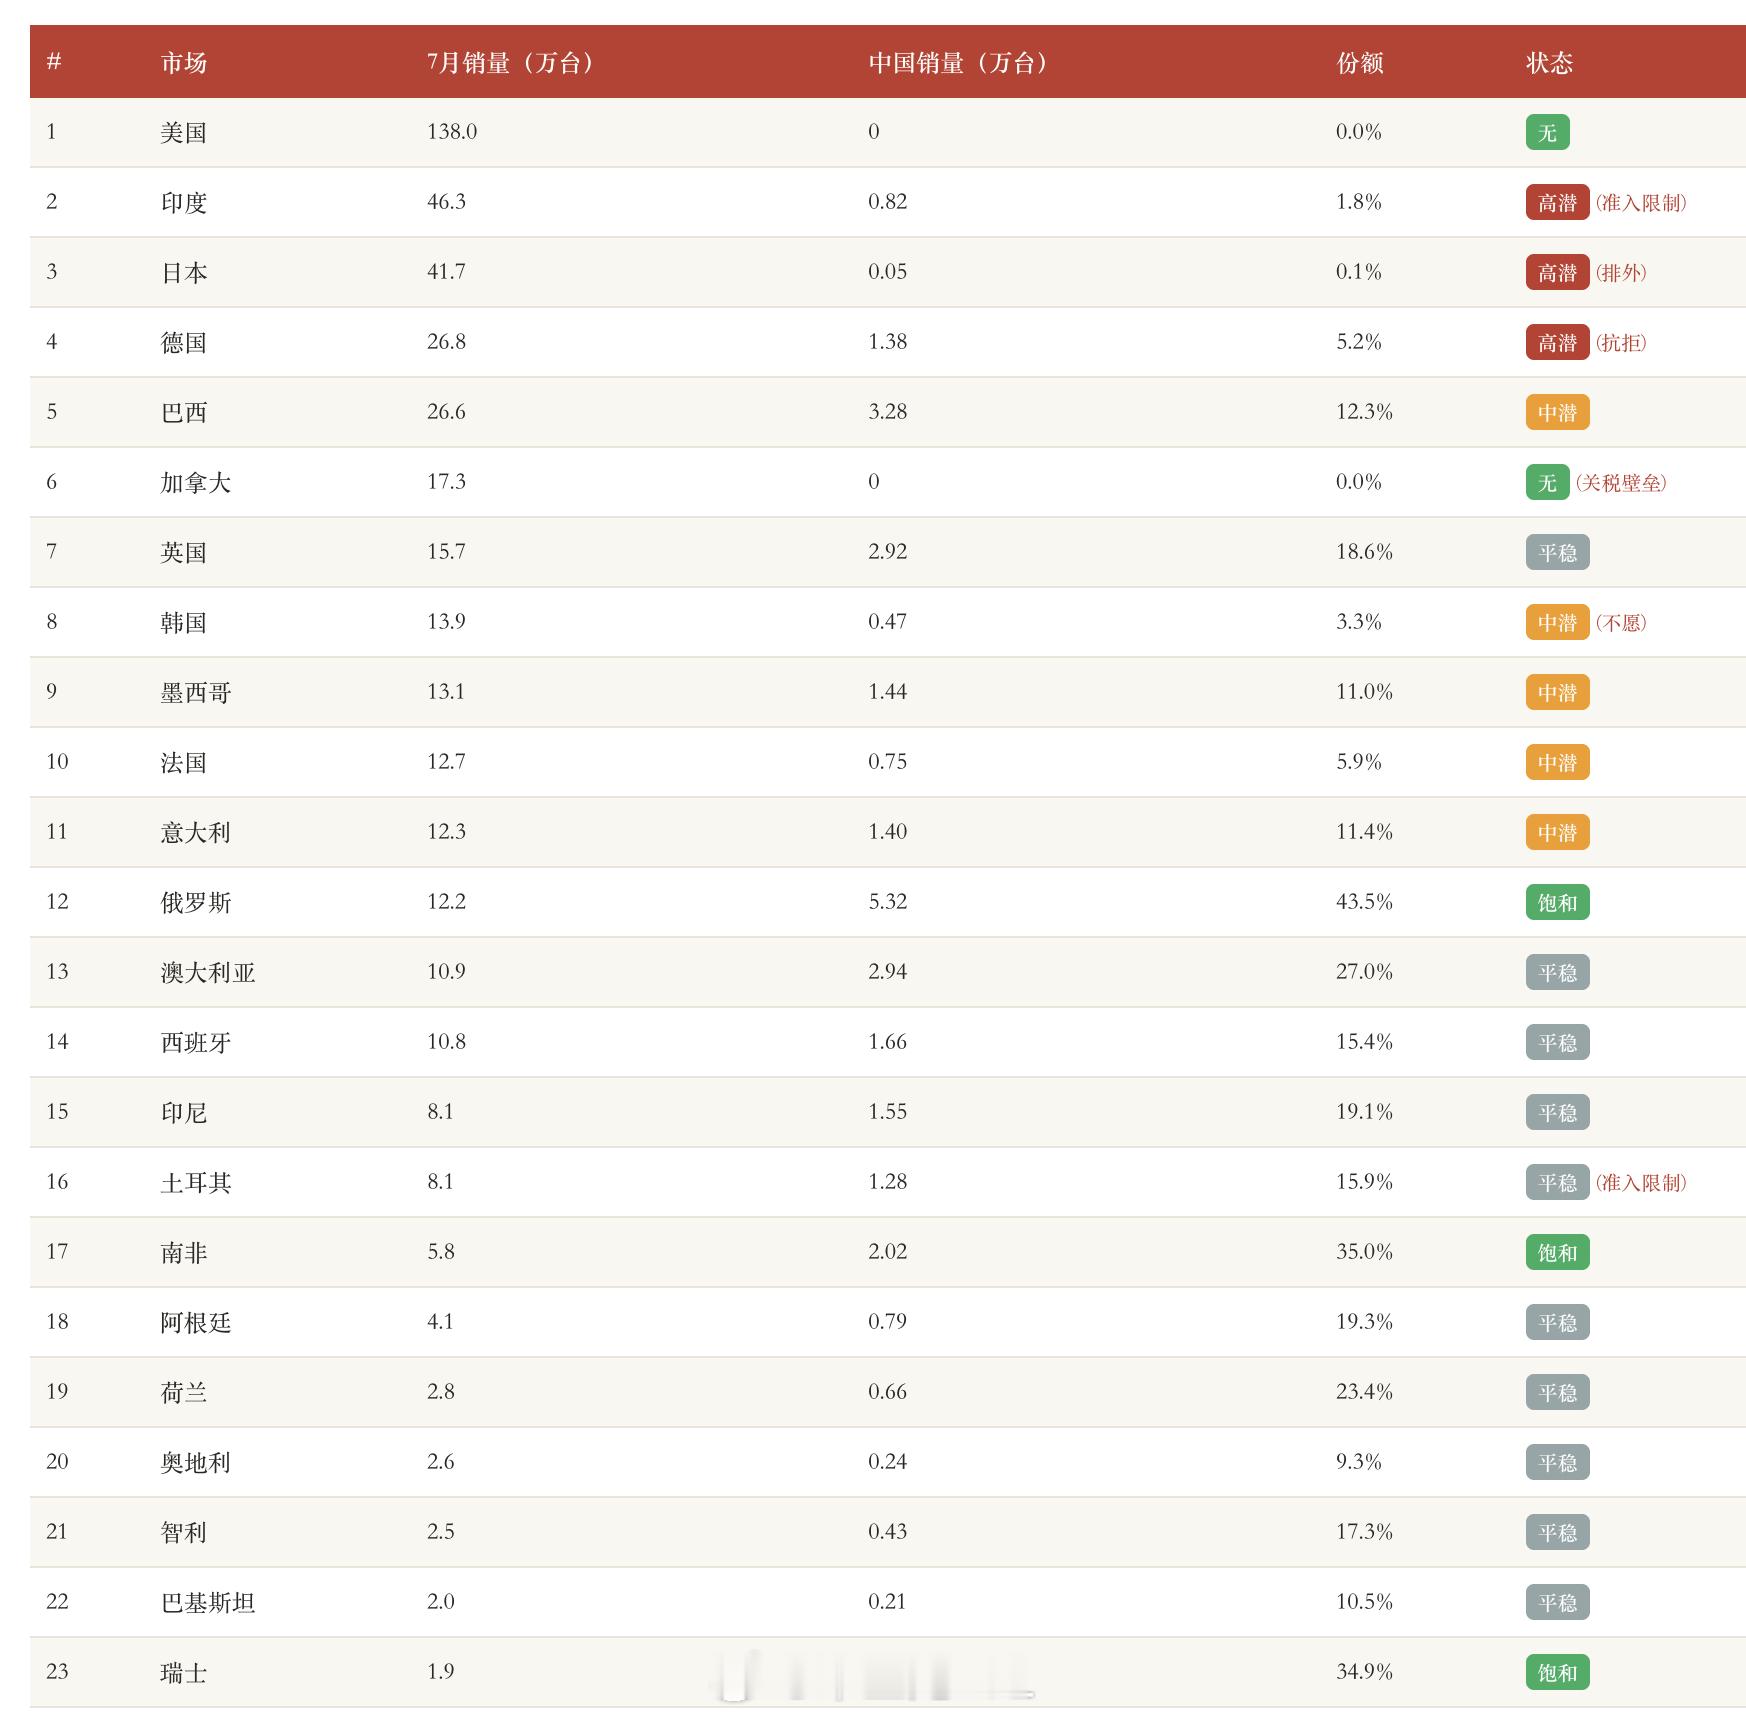Click the 关税壁垒 note beside 加拿大
This screenshot has height=1720, width=1746.
[1621, 483]
